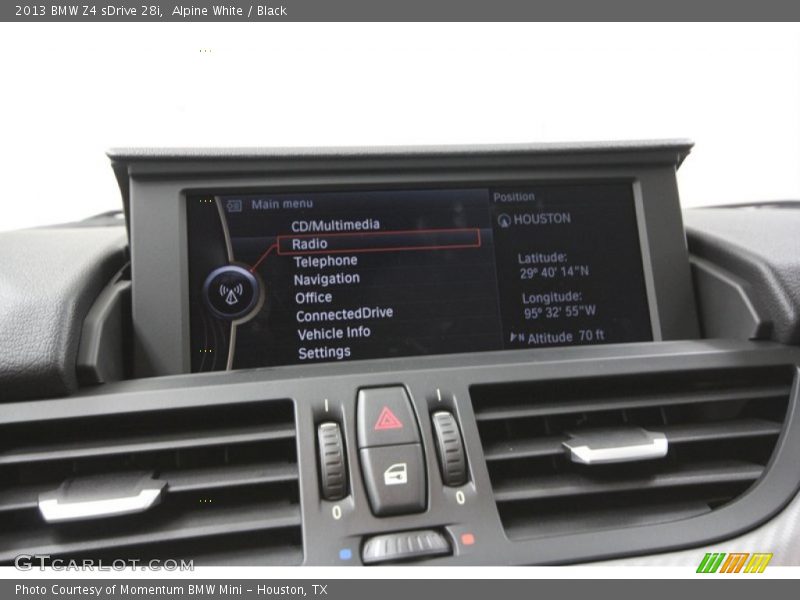Click the horizontal blue-red temperature thumbwheel

click(406, 545)
